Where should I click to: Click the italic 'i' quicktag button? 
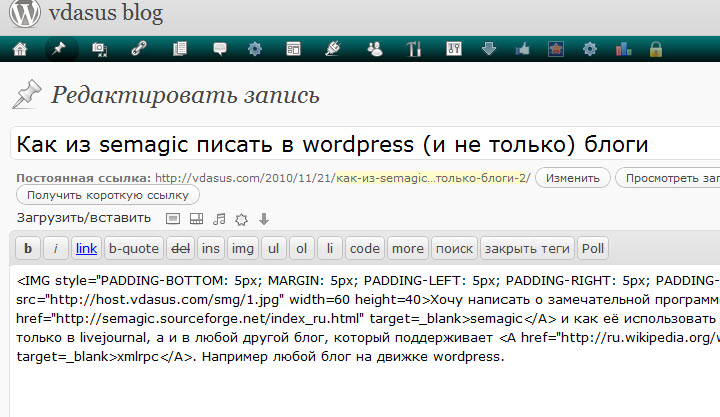click(56, 248)
